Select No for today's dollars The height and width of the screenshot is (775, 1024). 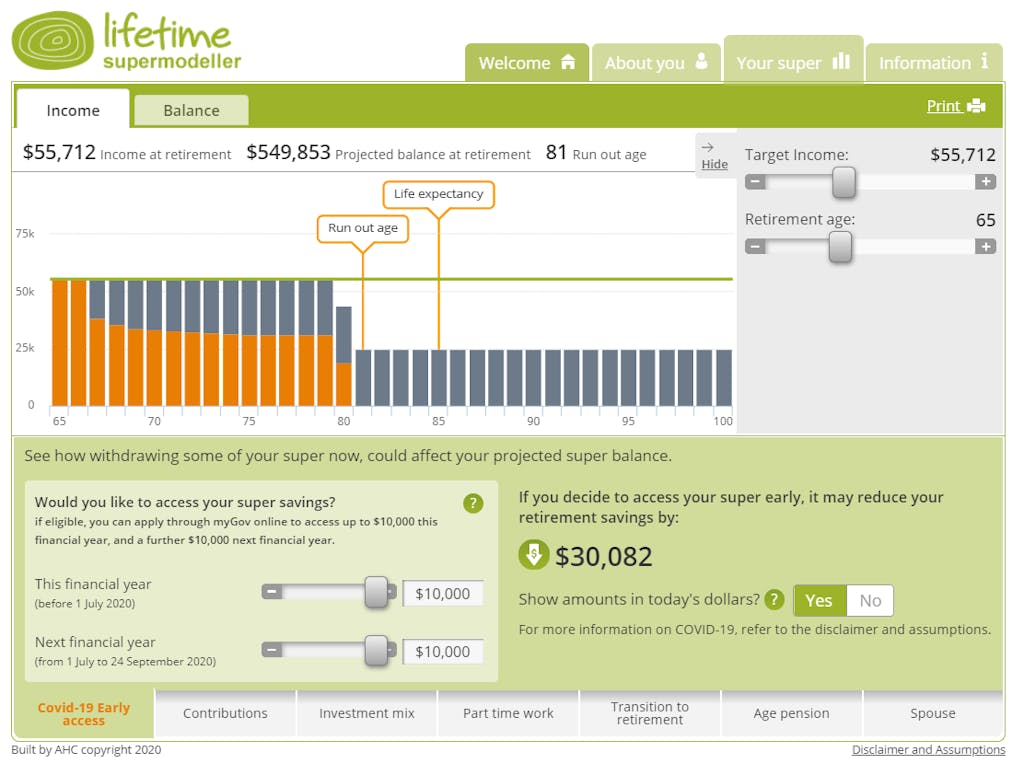point(870,600)
